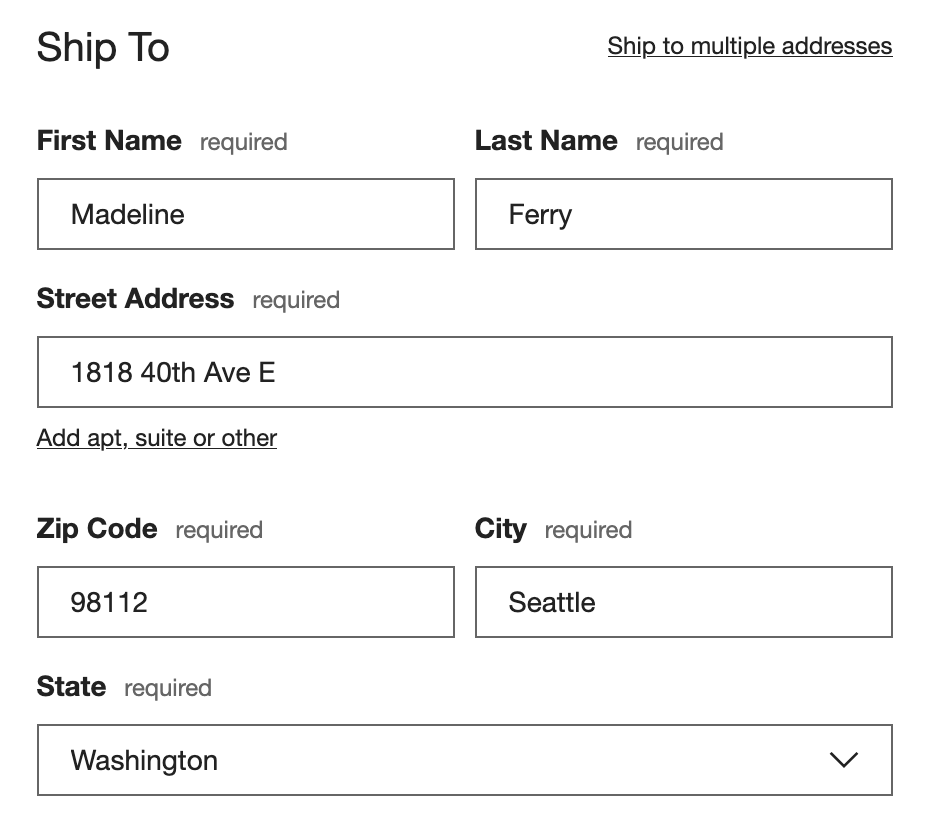This screenshot has height=824, width=938.
Task: Focus the City field containing Seattle
Action: point(683,602)
